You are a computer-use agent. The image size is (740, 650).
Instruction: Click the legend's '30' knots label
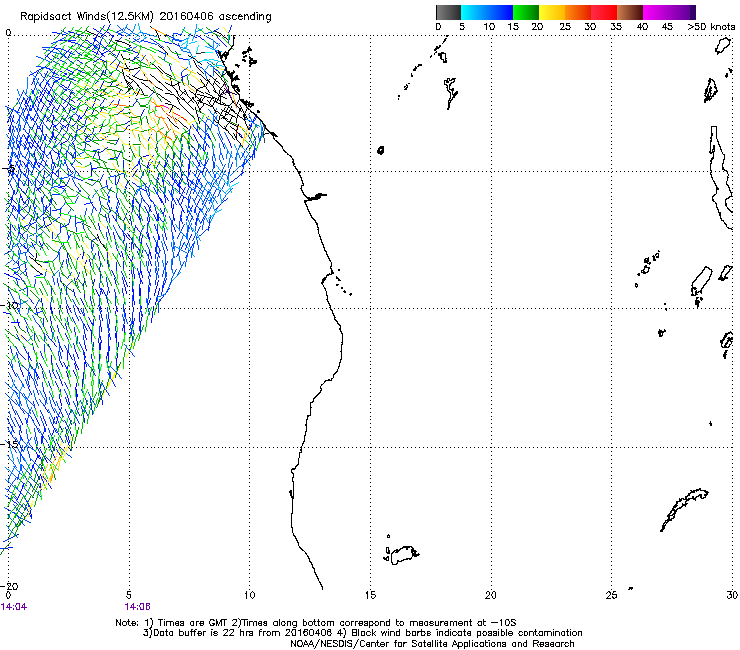590,27
